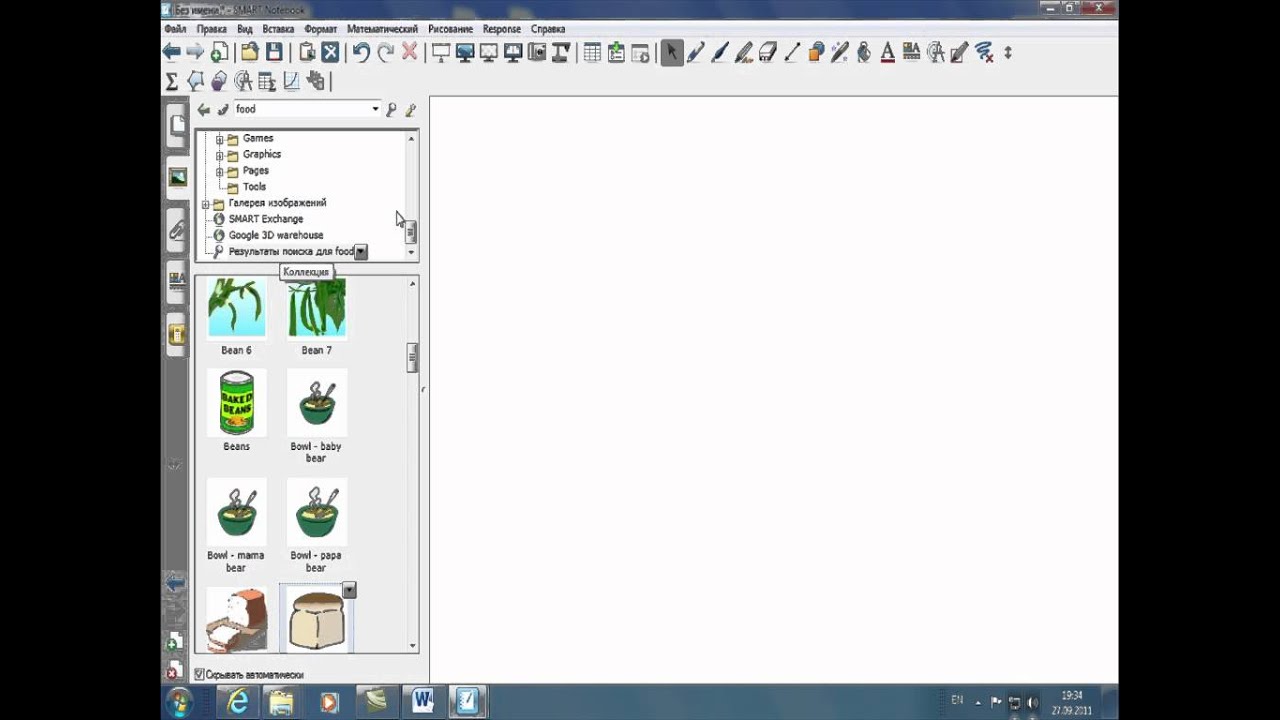Open the Вставка menu
1280x720 pixels.
[278, 29]
